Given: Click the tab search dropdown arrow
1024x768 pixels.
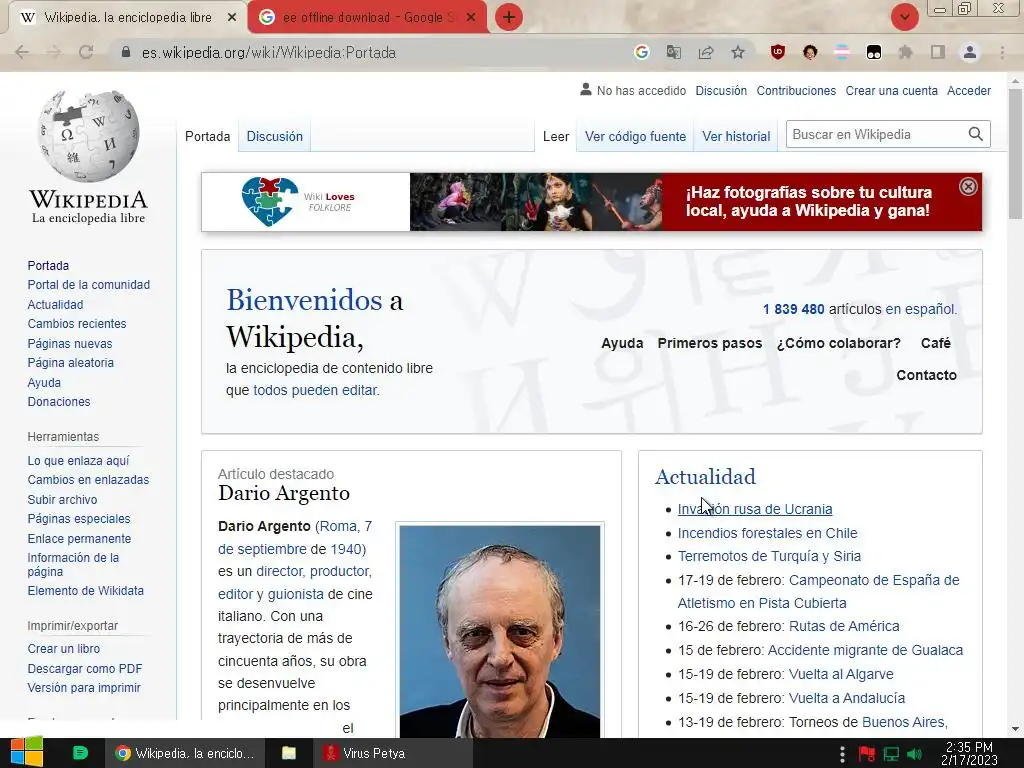Looking at the screenshot, I should click(904, 17).
